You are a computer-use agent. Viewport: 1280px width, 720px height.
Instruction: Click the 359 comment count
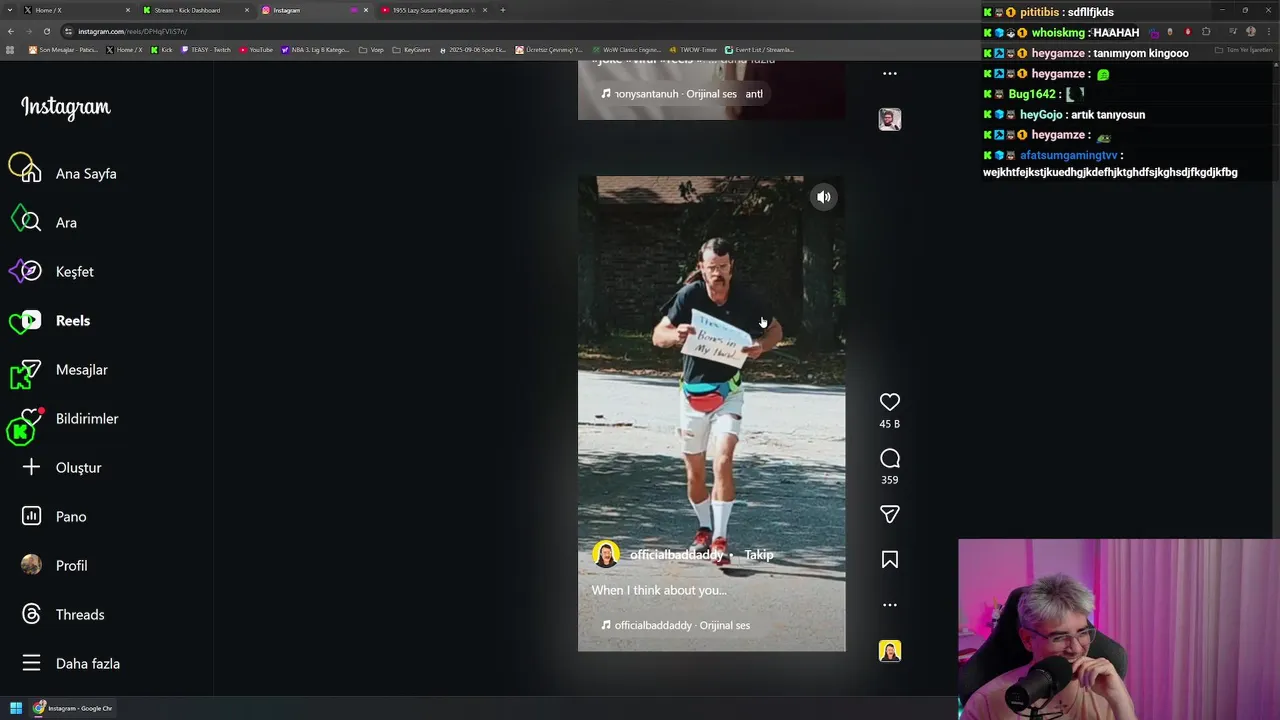click(x=890, y=480)
